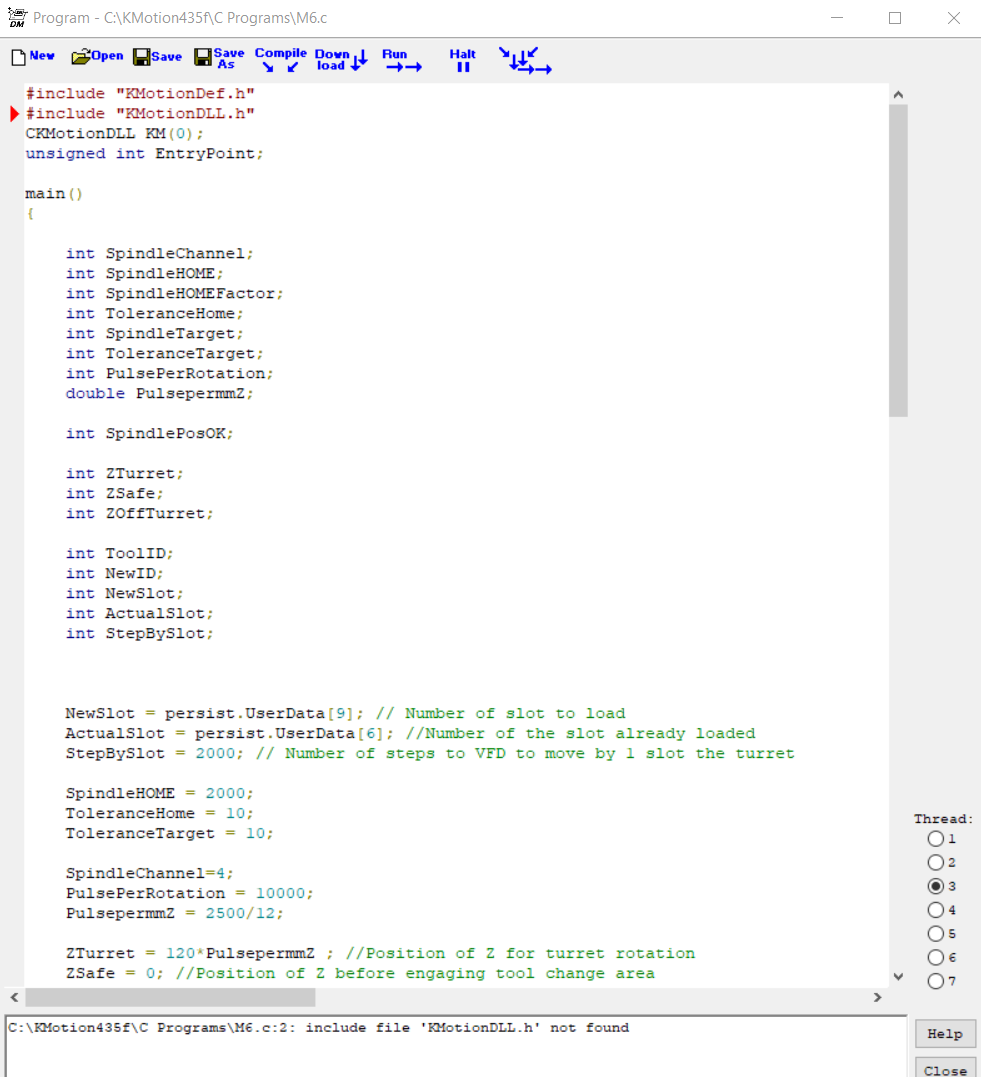Select Thread 1 radio button

(936, 839)
